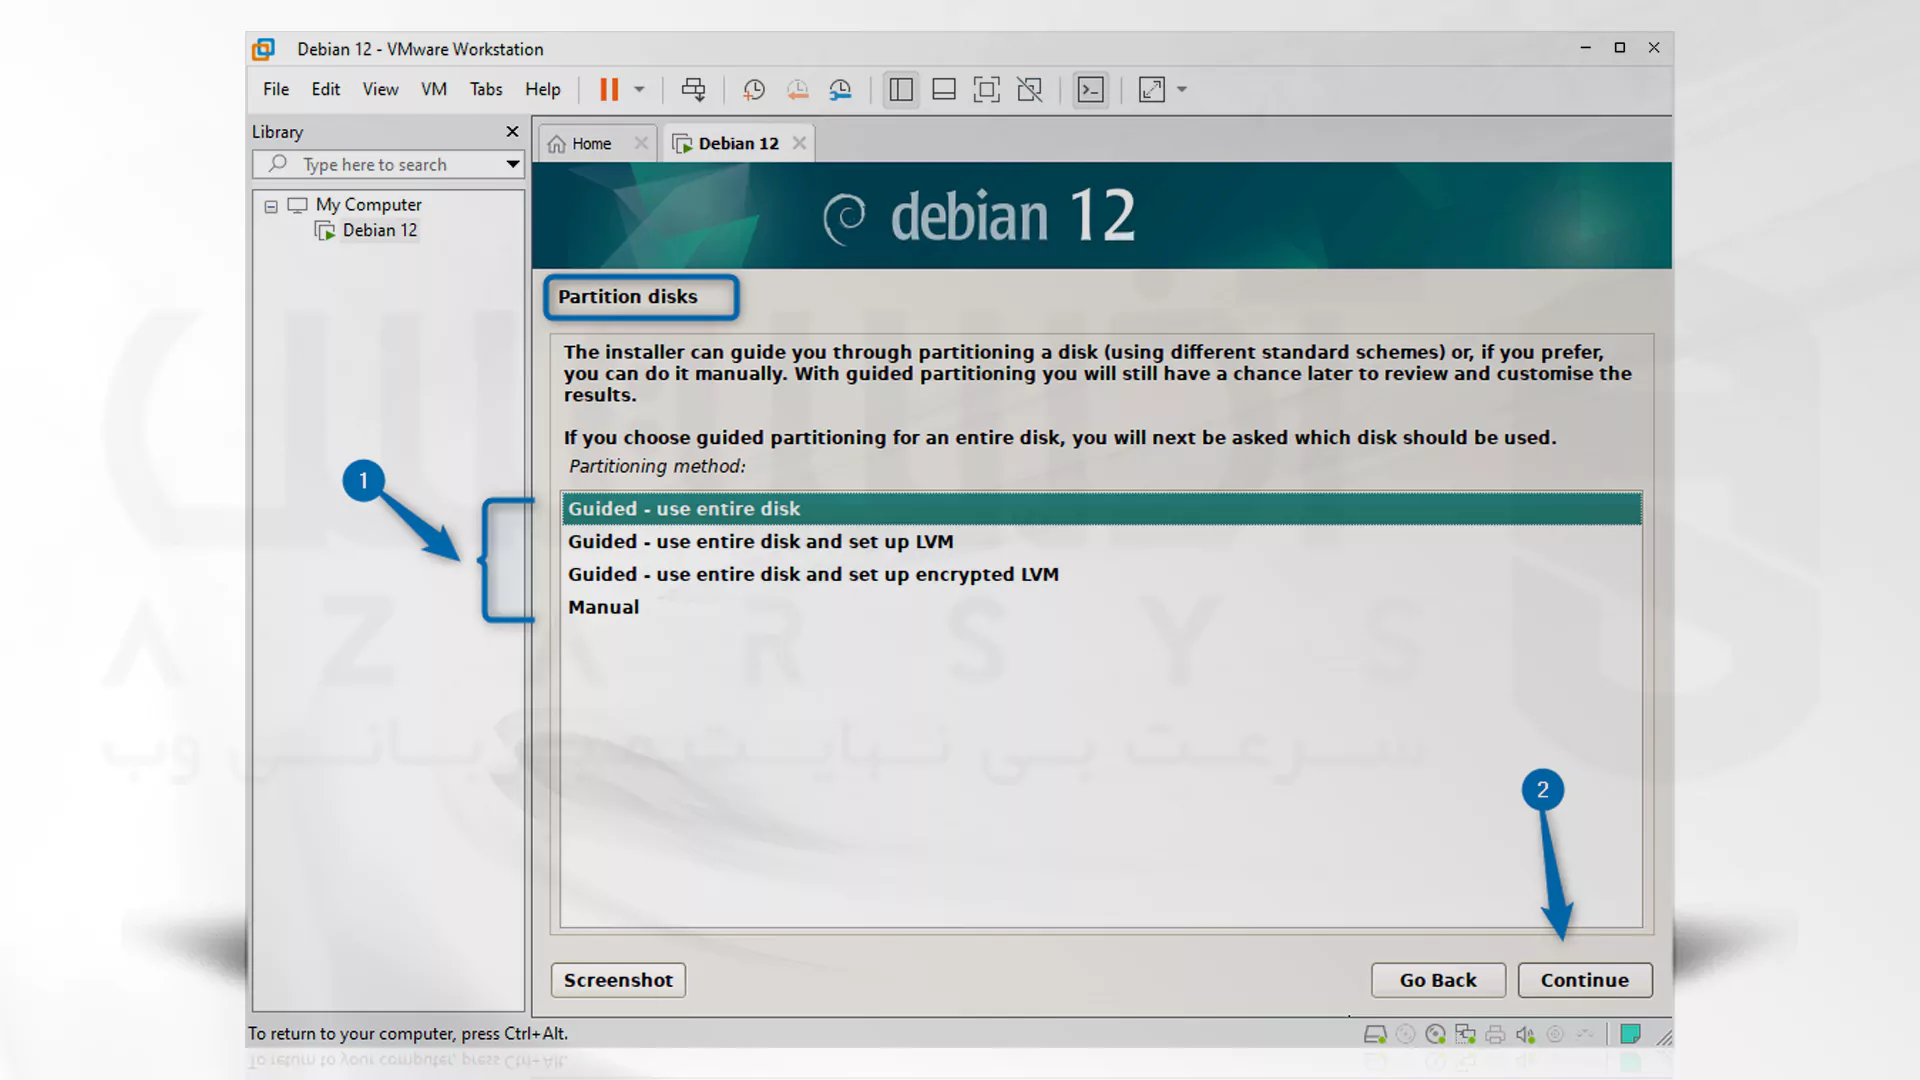Select Manual partitioning method
The image size is (1920, 1080).
603,605
